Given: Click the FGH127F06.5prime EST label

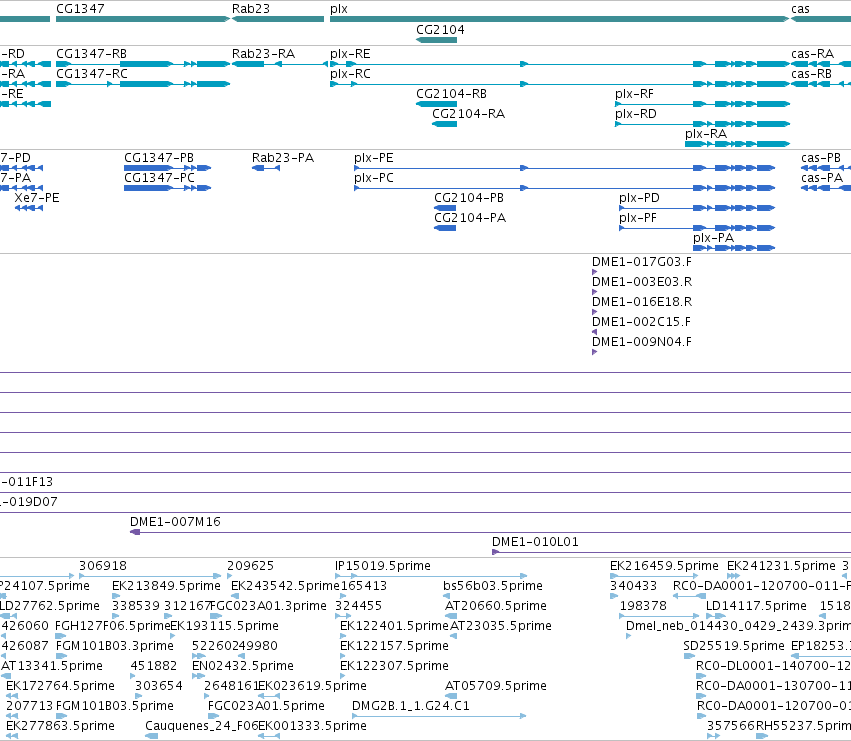Looking at the screenshot, I should (112, 626).
